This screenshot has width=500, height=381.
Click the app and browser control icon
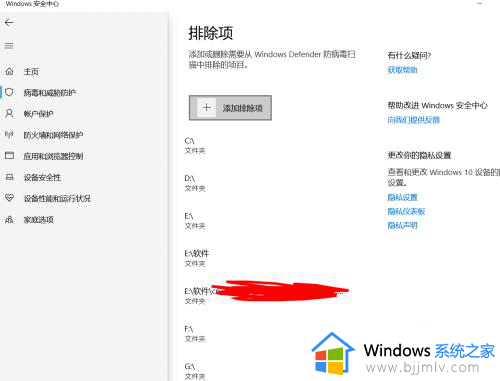point(9,156)
